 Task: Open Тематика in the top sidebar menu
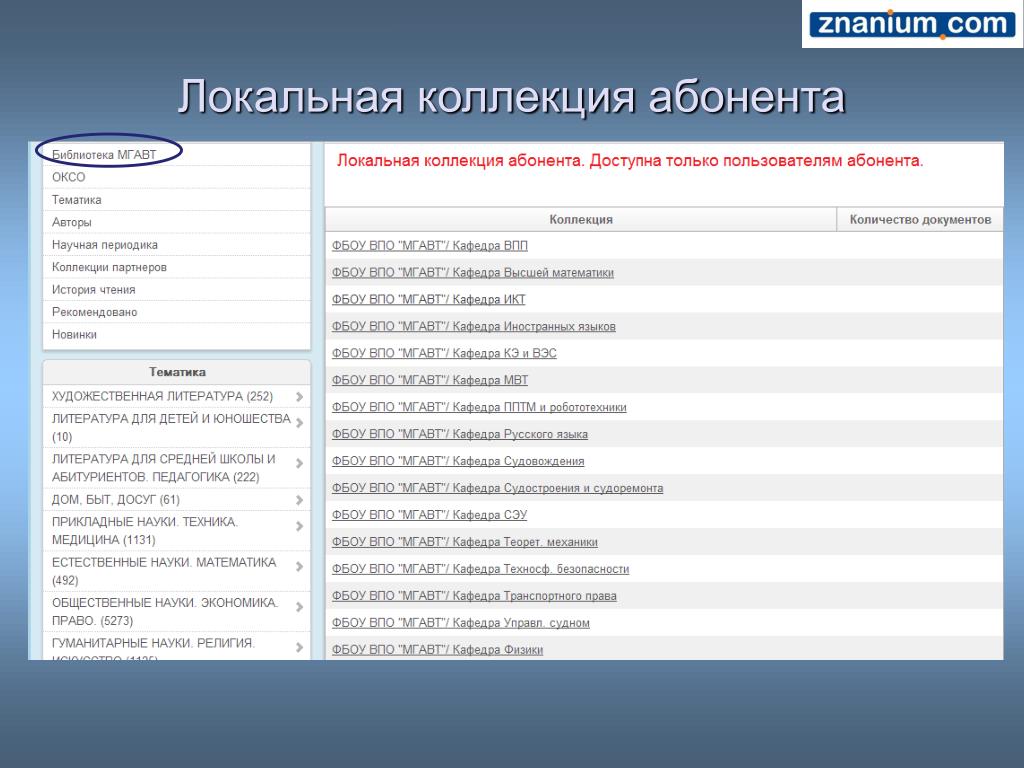point(76,200)
